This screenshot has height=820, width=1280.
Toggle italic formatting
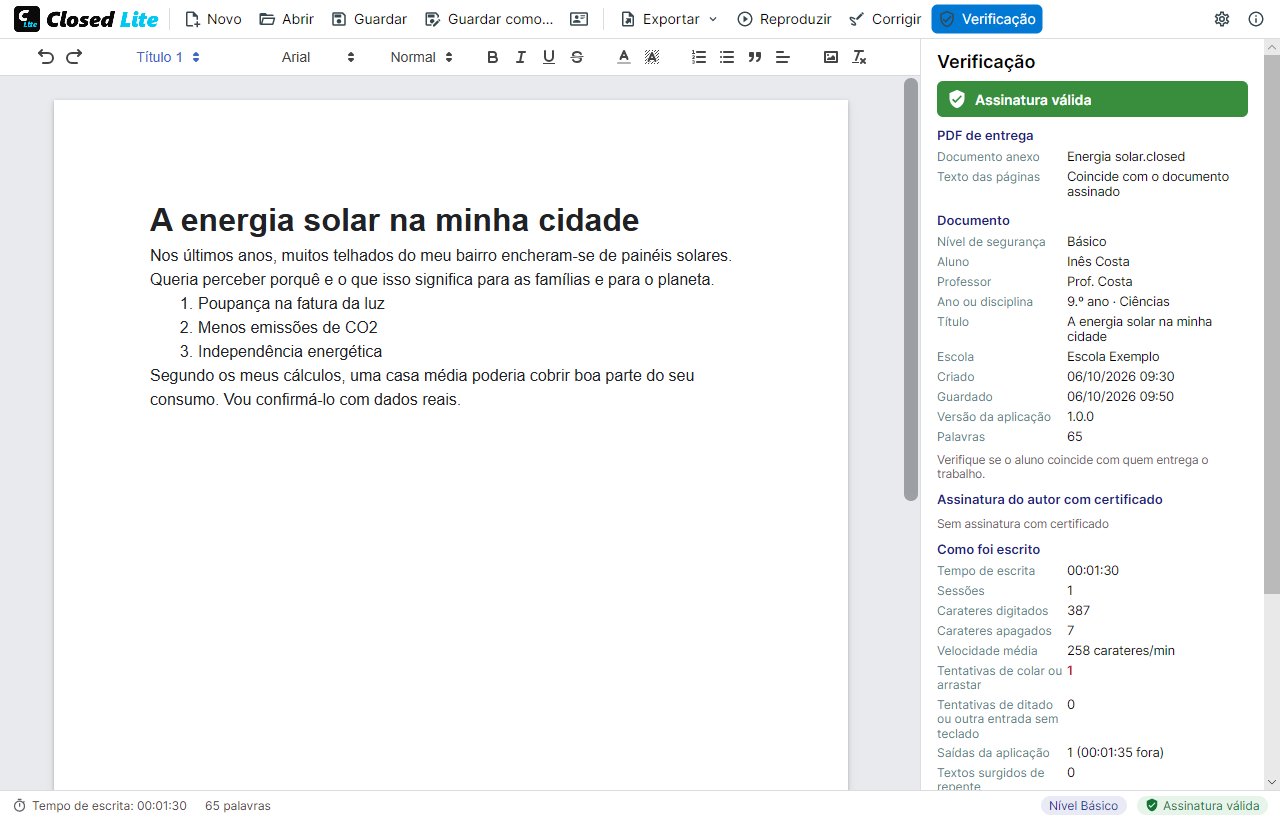click(520, 57)
